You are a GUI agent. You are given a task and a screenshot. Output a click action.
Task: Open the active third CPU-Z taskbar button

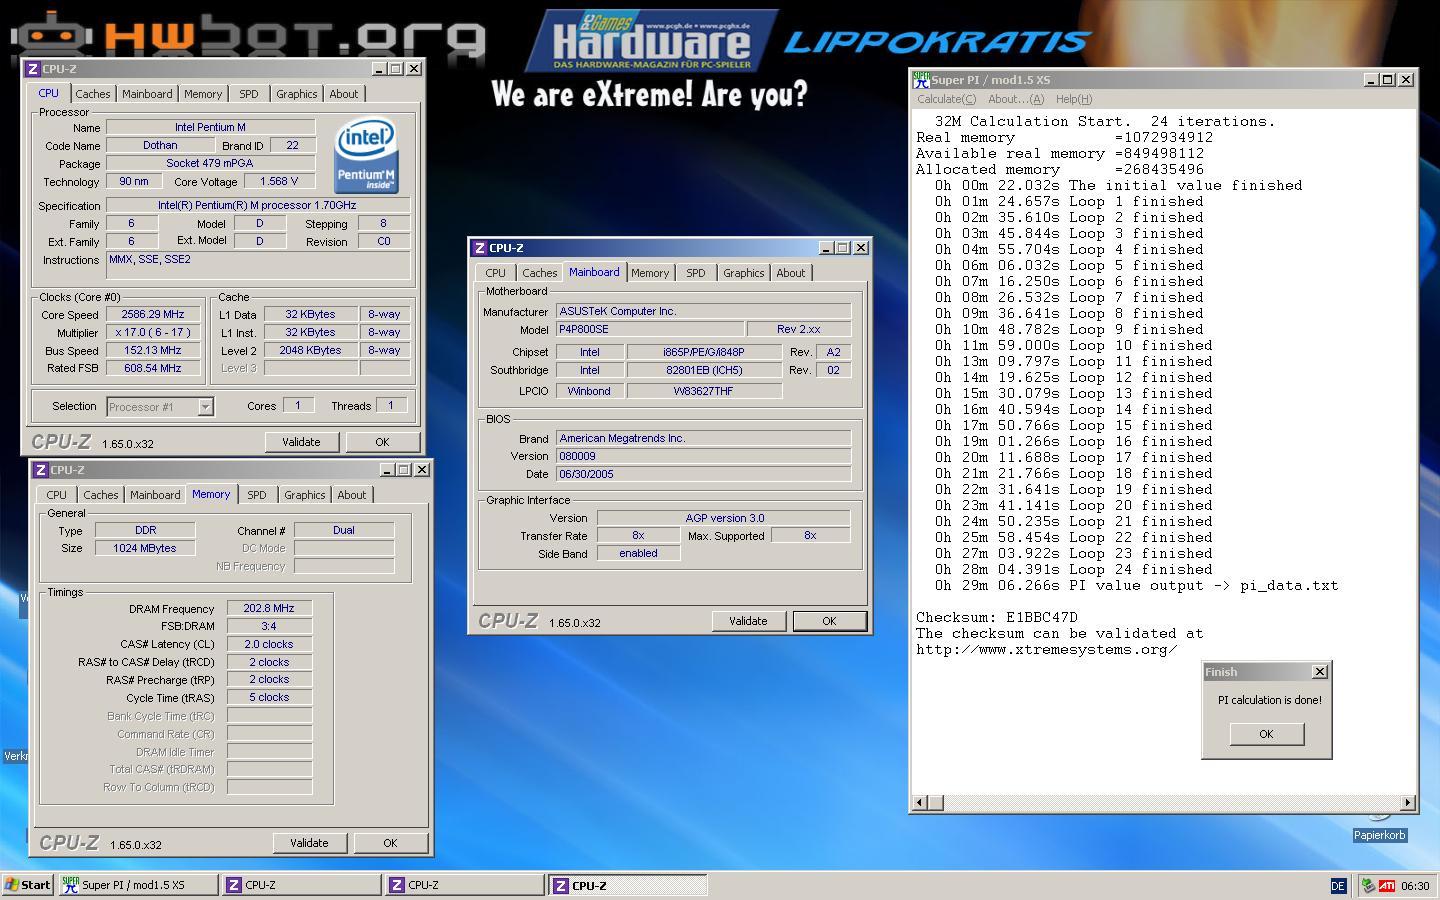pyautogui.click(x=628, y=885)
